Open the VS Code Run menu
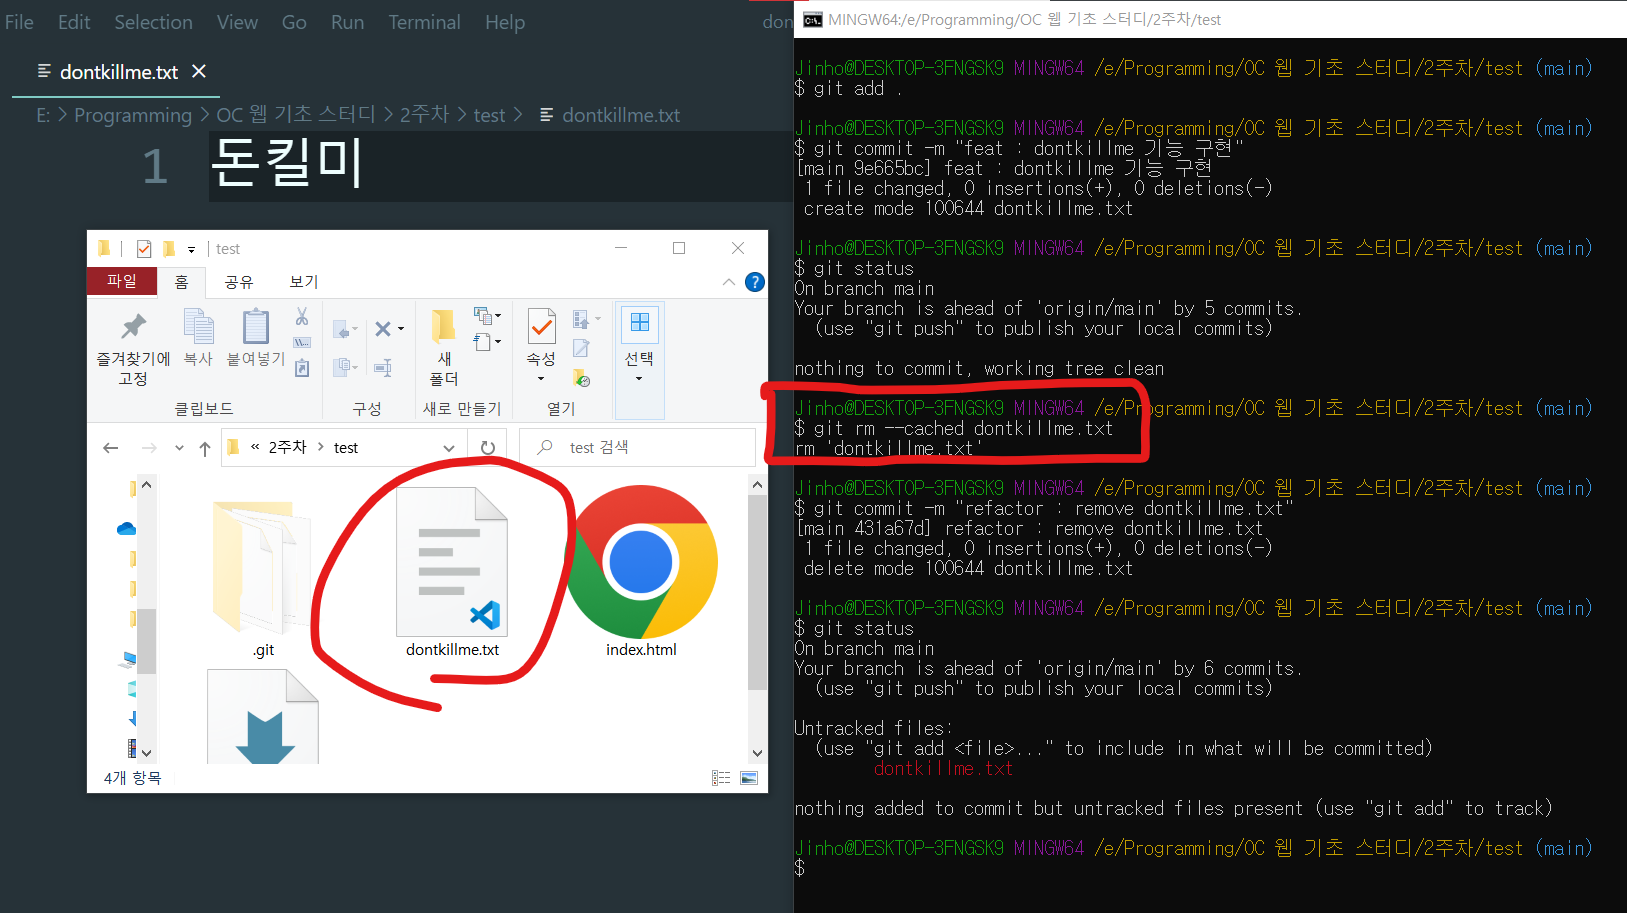Viewport: 1627px width, 913px height. click(347, 22)
